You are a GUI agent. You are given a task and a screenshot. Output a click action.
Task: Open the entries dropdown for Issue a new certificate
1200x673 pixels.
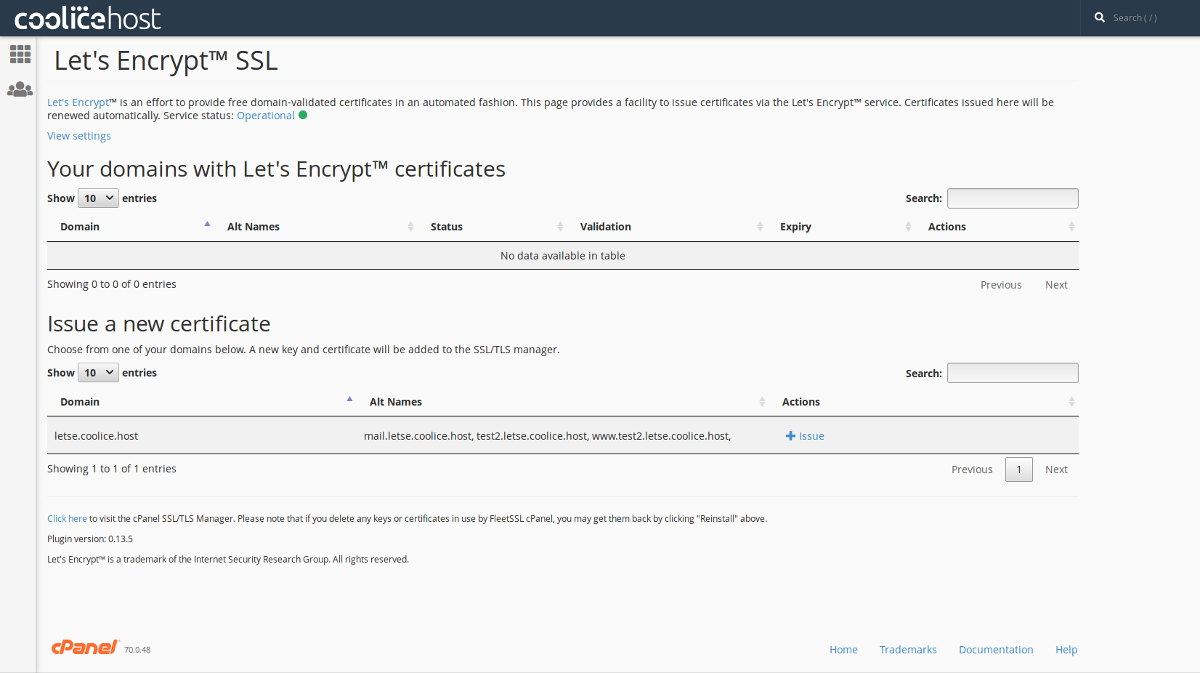(98, 373)
